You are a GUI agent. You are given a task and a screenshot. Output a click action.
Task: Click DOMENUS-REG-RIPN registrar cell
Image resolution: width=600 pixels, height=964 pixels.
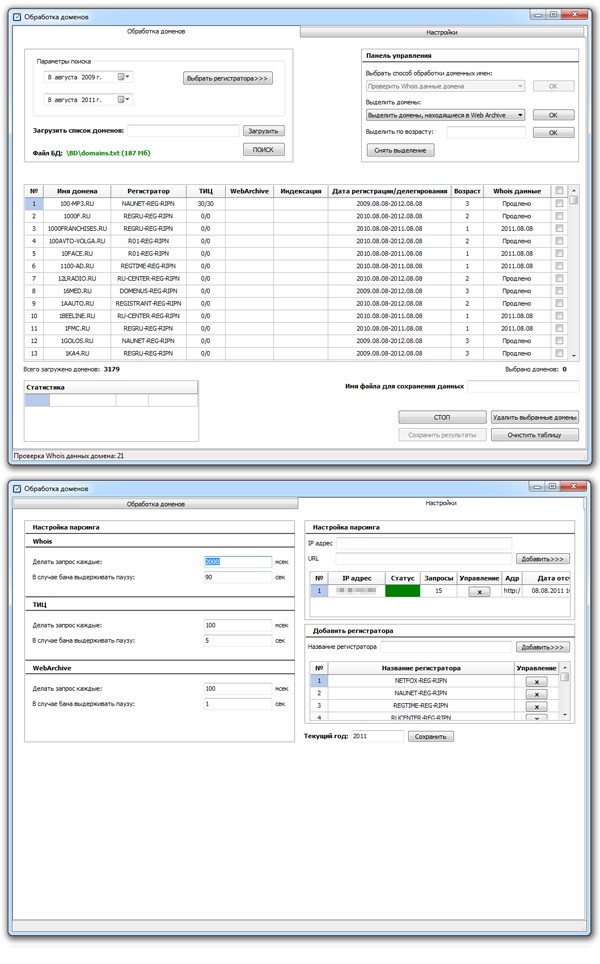pyautogui.click(x=148, y=291)
